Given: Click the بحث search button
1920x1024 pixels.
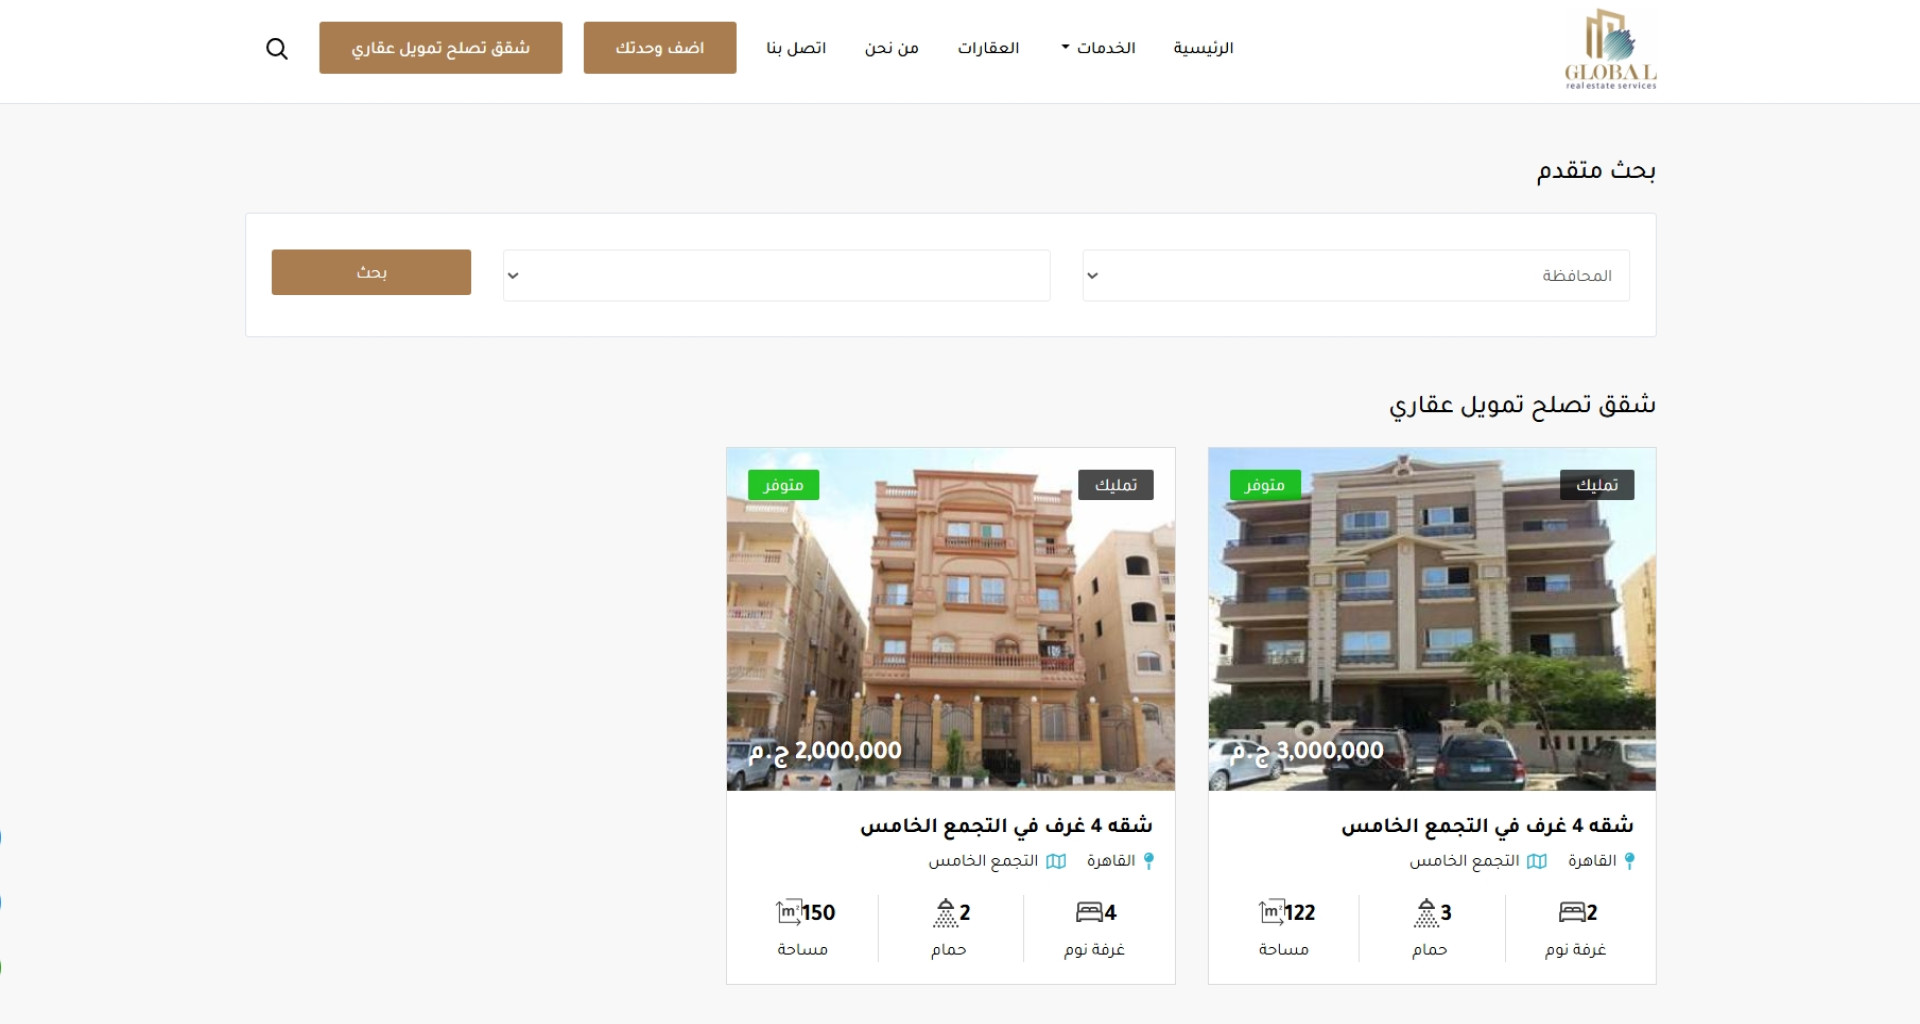Looking at the screenshot, I should tap(371, 272).
